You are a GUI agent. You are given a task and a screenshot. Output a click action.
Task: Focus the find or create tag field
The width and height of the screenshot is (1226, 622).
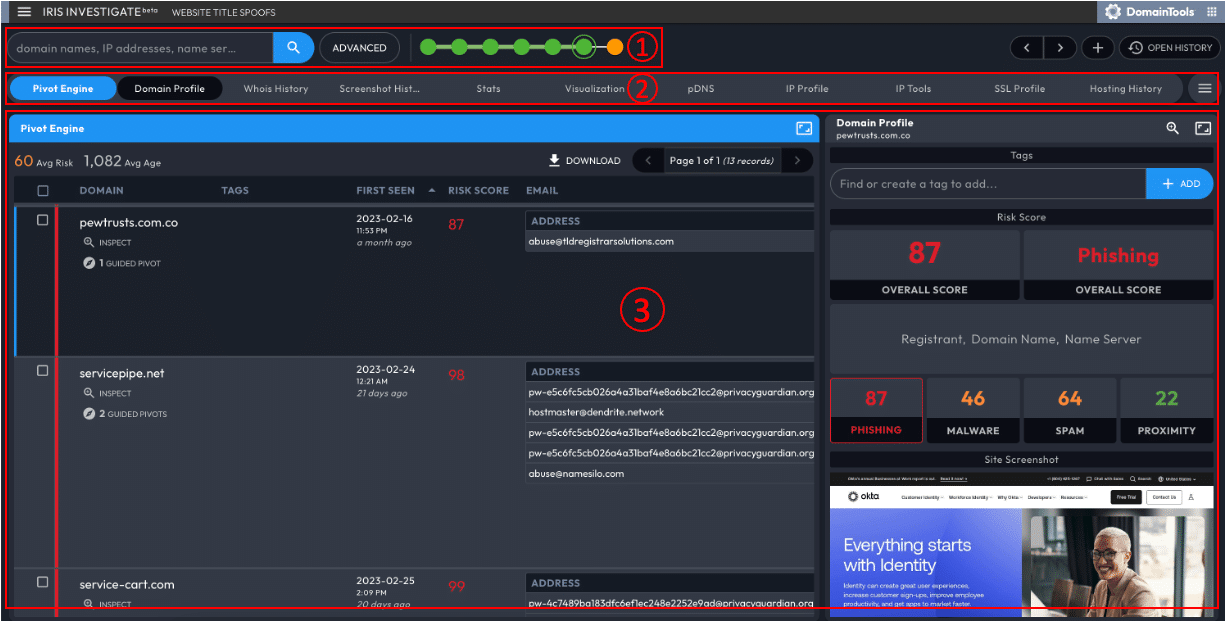point(988,184)
